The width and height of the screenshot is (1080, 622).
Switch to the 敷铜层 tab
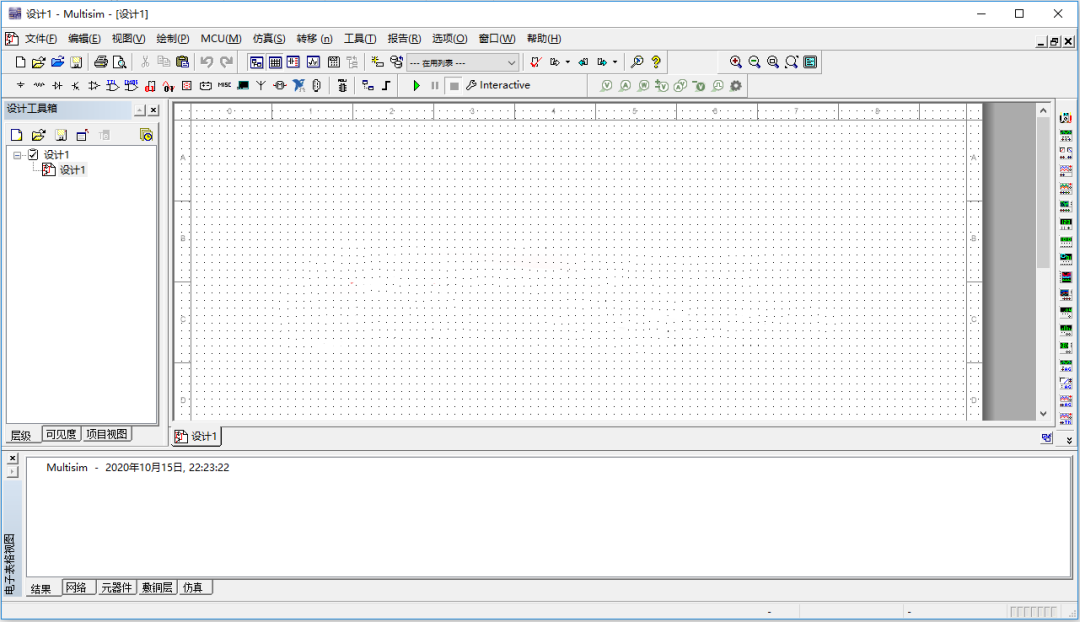pos(157,588)
